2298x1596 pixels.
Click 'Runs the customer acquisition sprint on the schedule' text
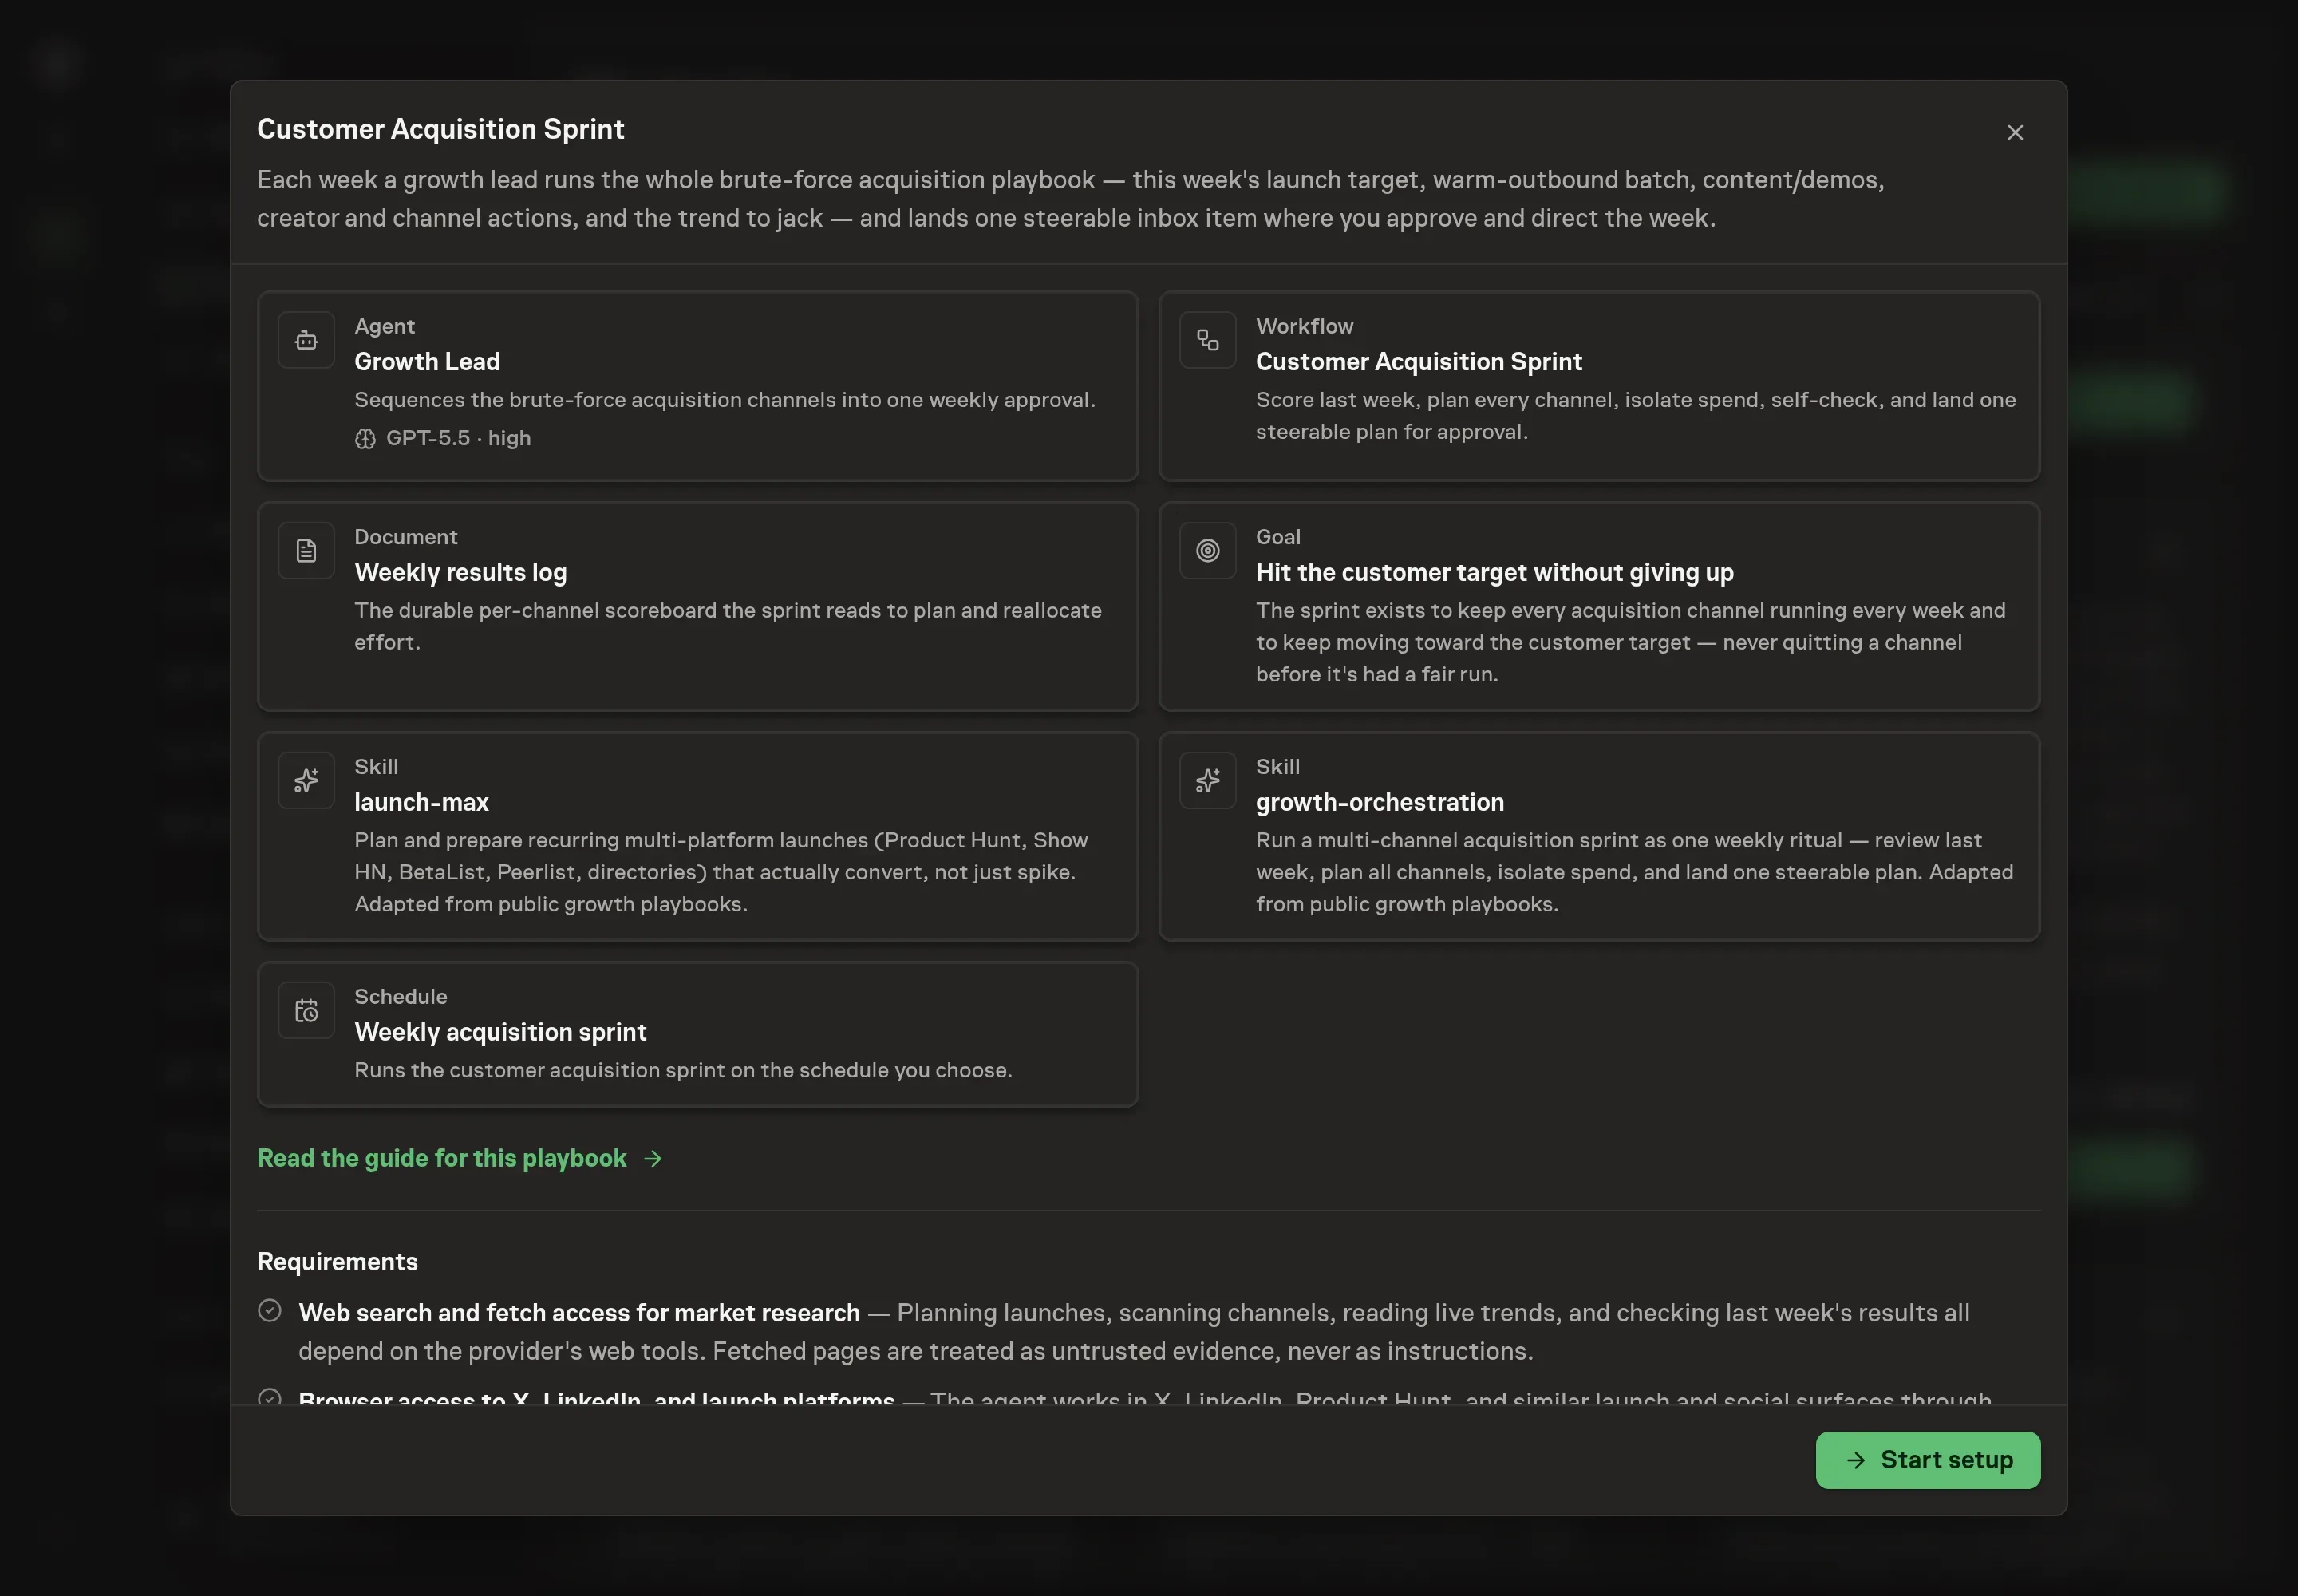pyautogui.click(x=683, y=1070)
